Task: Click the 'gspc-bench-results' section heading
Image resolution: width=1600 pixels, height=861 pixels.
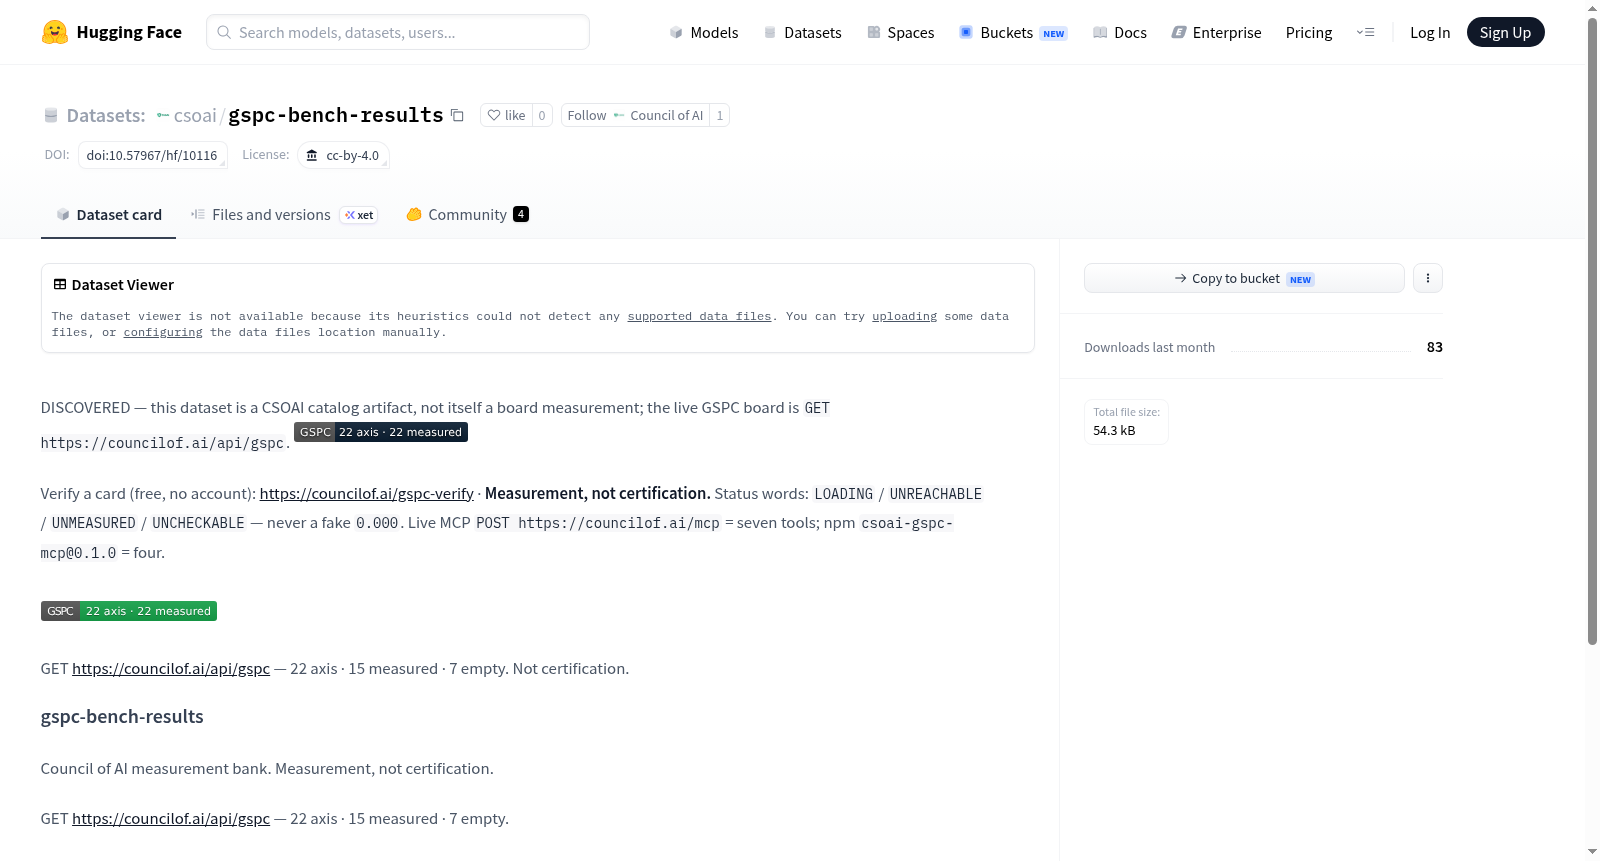Action: 122,716
